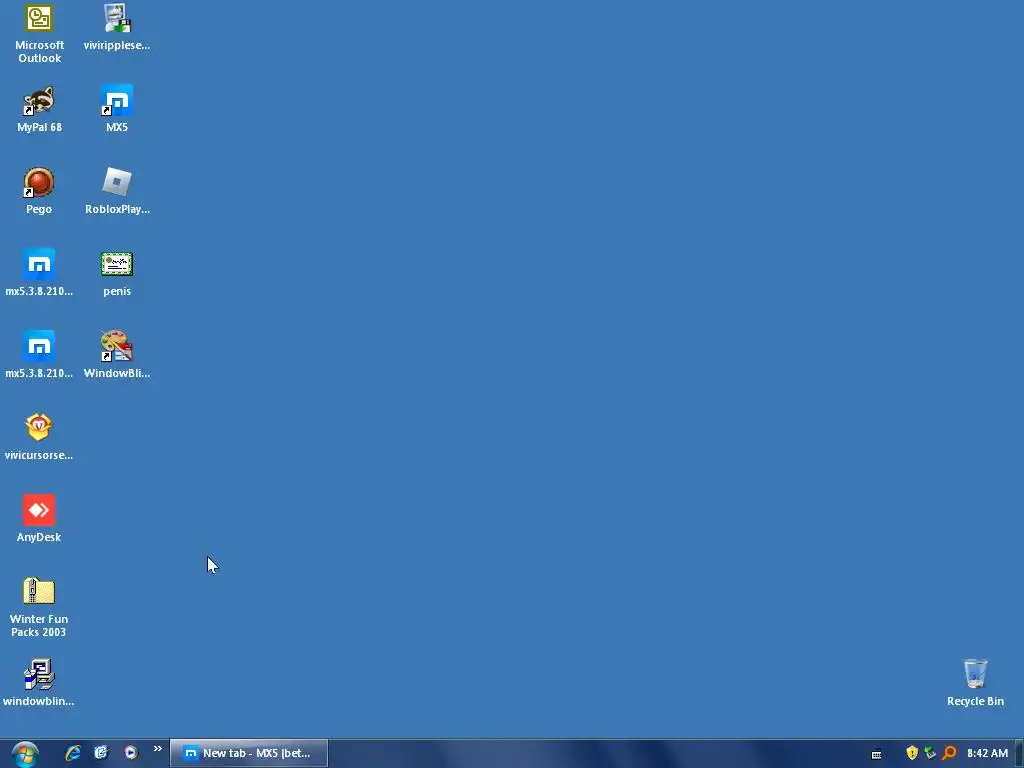Select the vivicursorse... desktop icon
The image size is (1024, 768).
pos(39,437)
